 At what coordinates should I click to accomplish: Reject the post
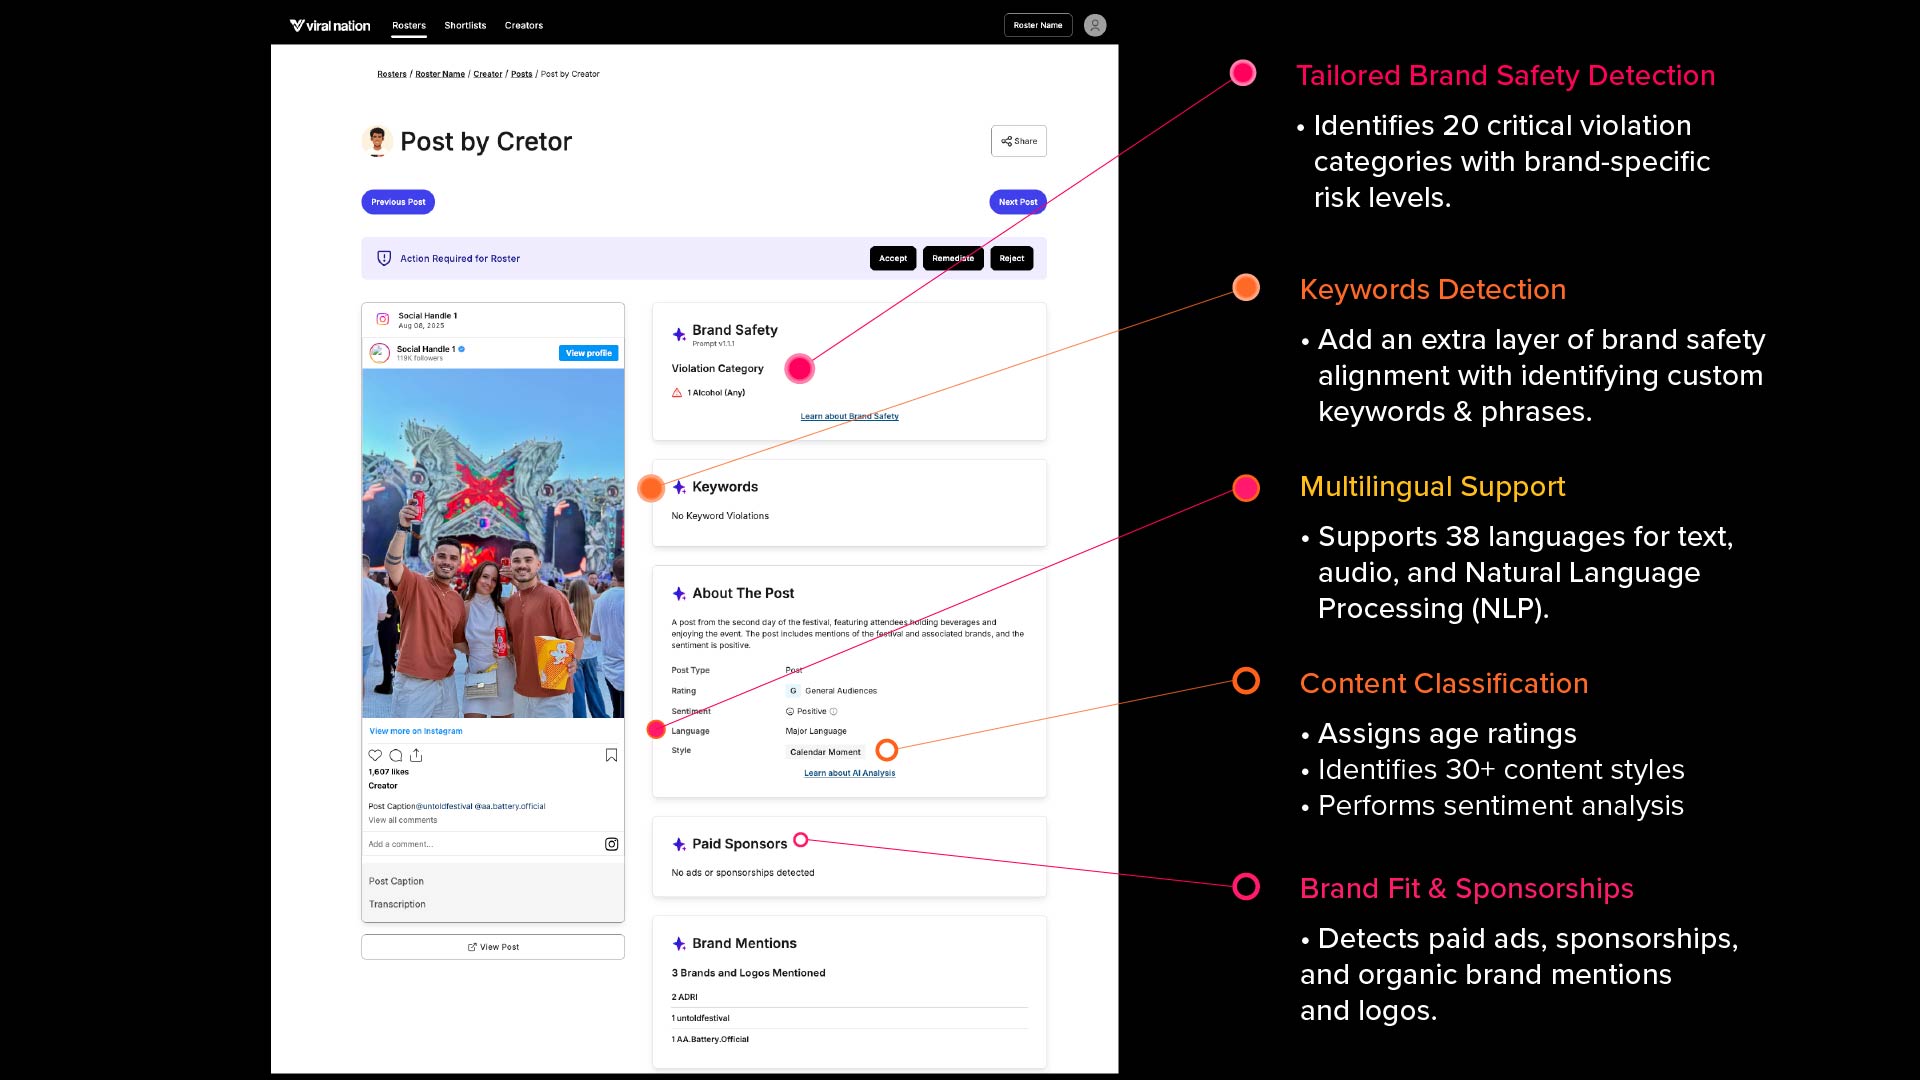(1011, 258)
